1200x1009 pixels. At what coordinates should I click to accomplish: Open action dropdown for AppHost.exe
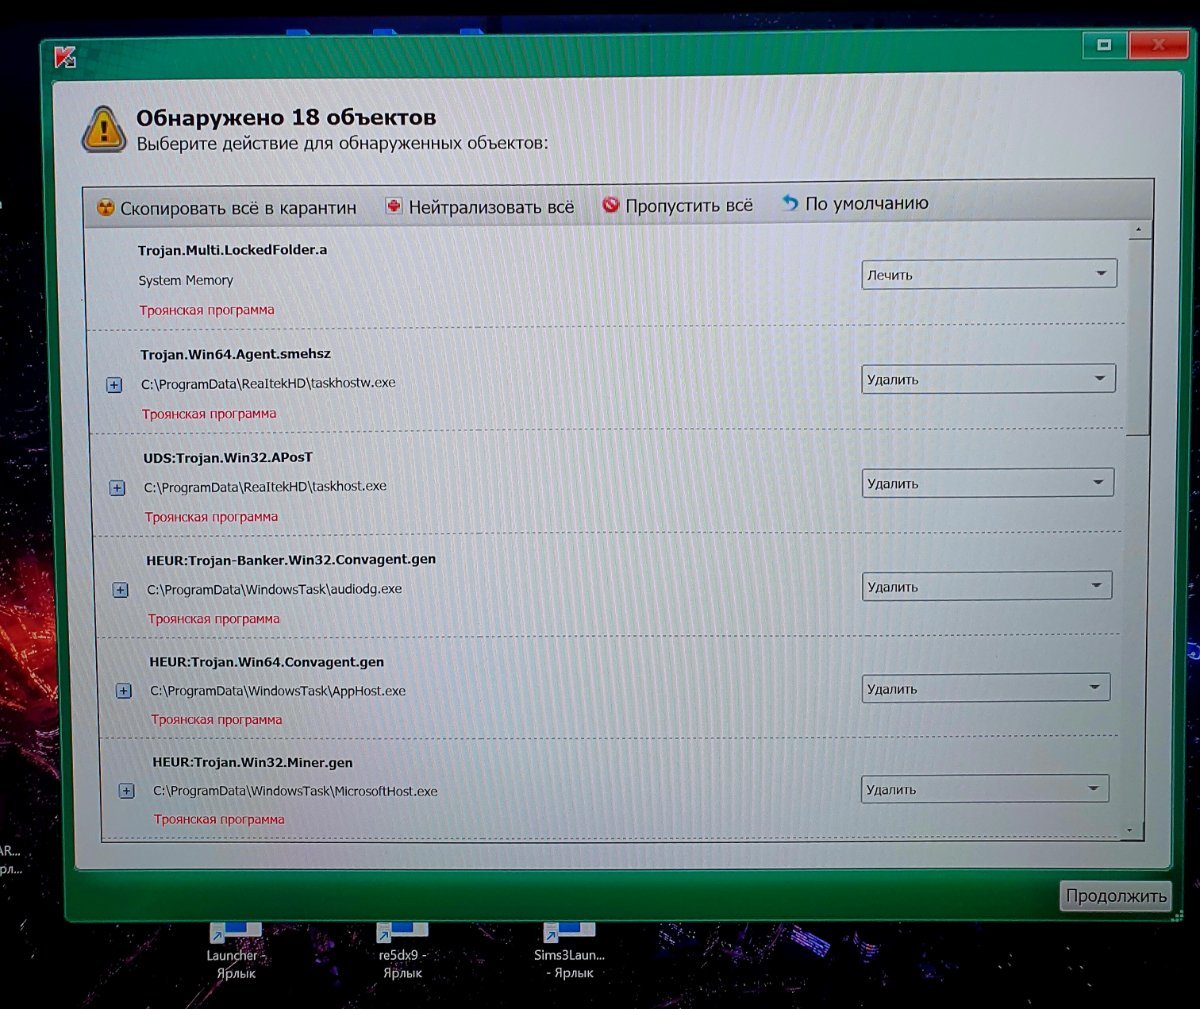point(985,688)
